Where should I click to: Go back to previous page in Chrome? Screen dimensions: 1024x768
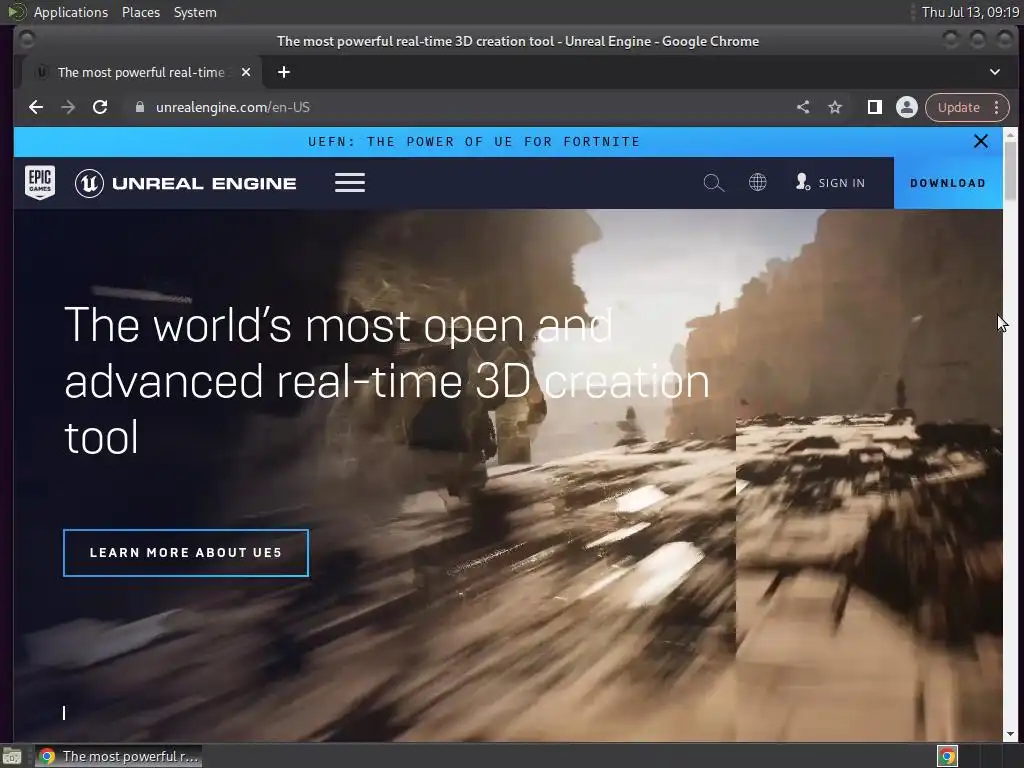pos(36,107)
